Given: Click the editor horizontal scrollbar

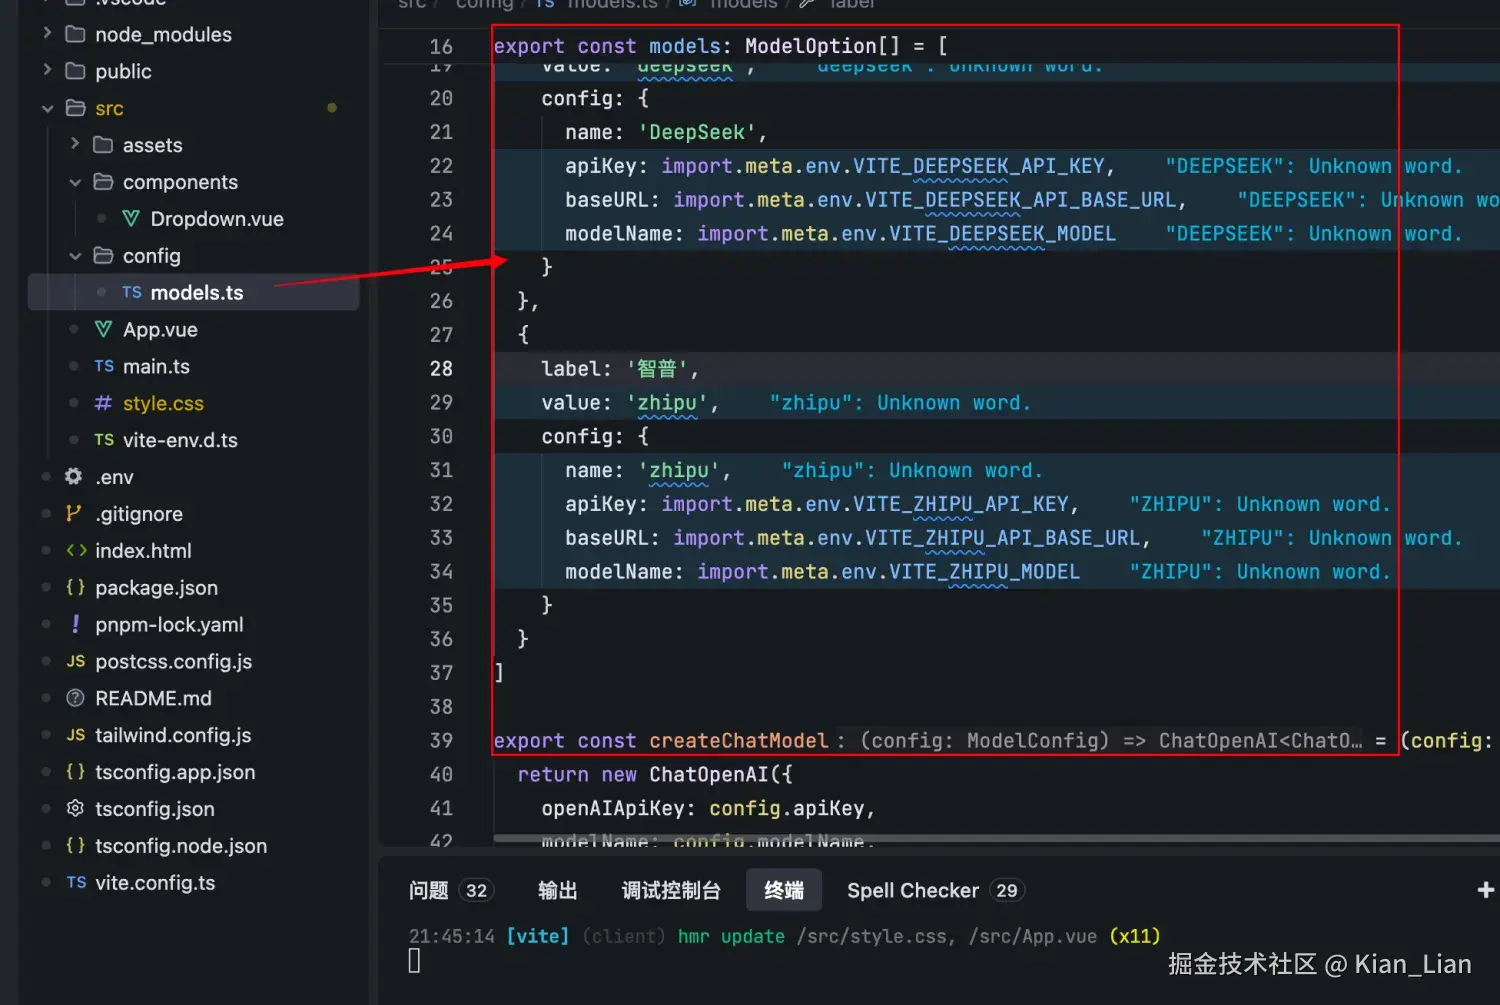Looking at the screenshot, I should click(996, 839).
